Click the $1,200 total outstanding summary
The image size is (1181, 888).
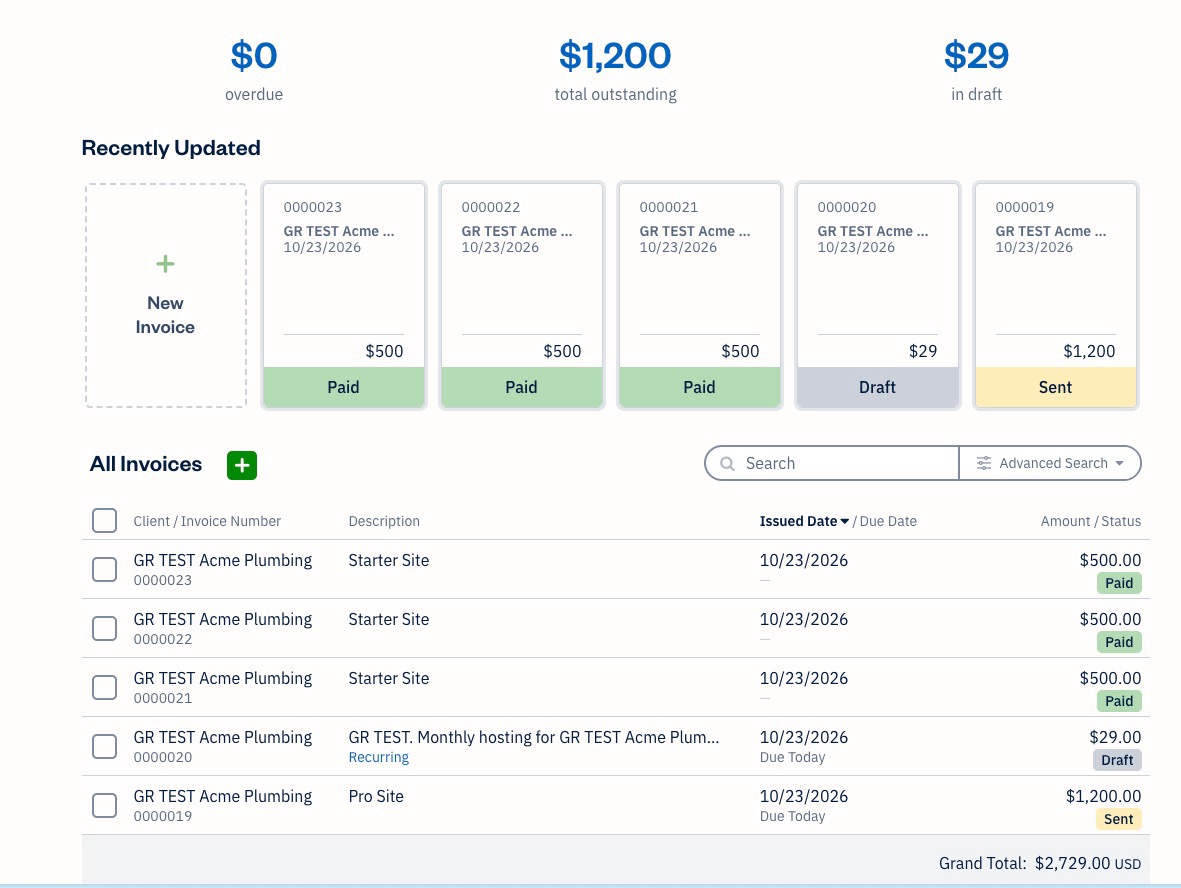[615, 71]
